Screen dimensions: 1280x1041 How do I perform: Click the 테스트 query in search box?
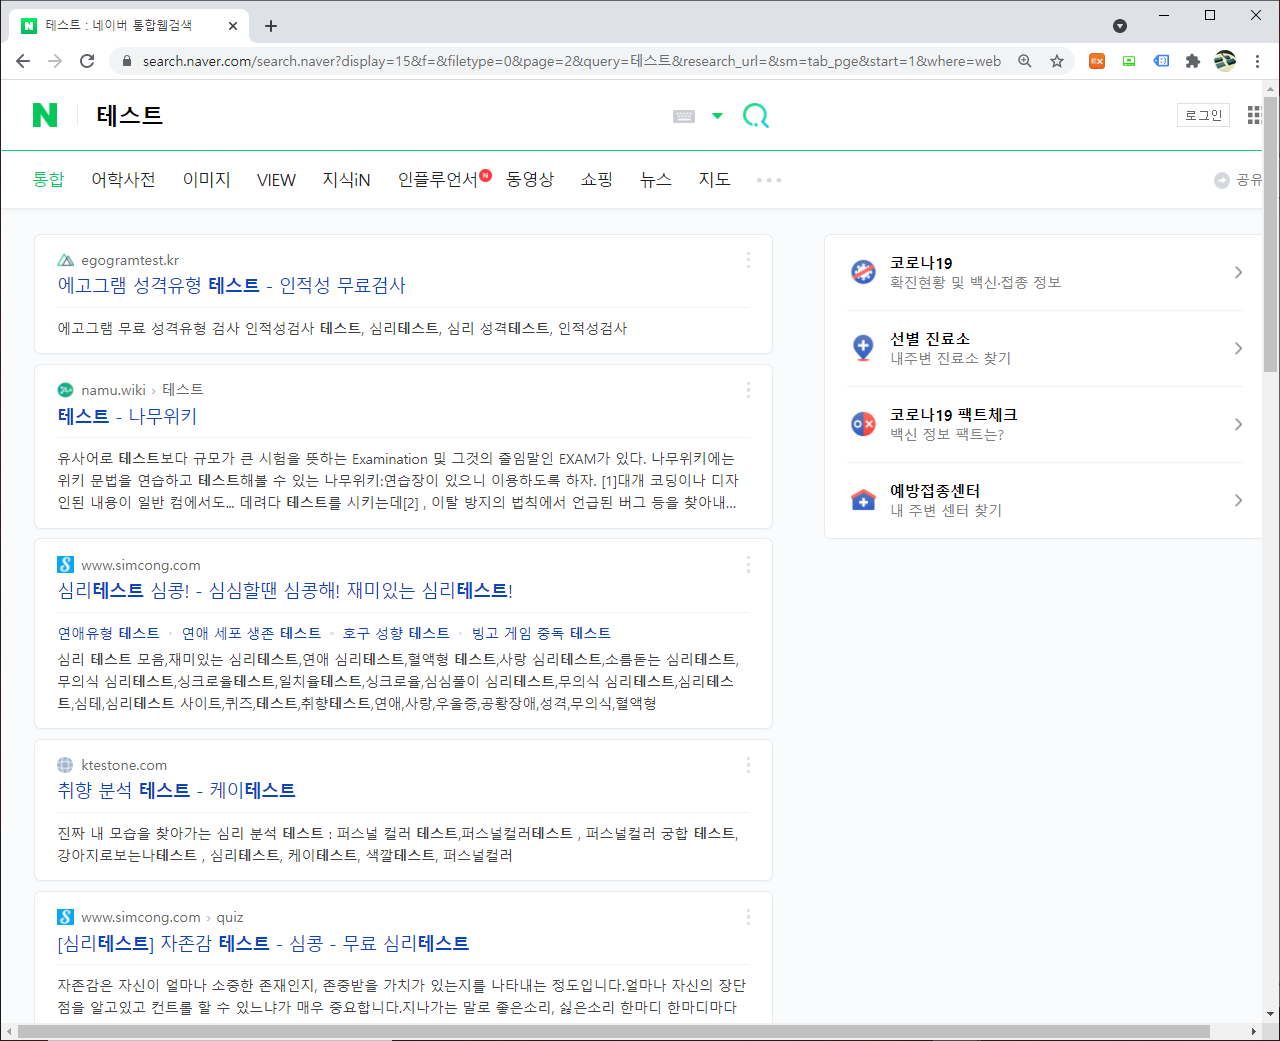tap(129, 115)
